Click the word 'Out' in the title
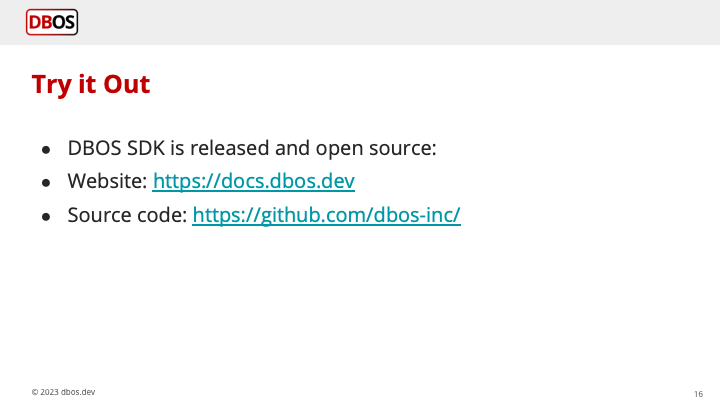This screenshot has width=720, height=405. (127, 84)
